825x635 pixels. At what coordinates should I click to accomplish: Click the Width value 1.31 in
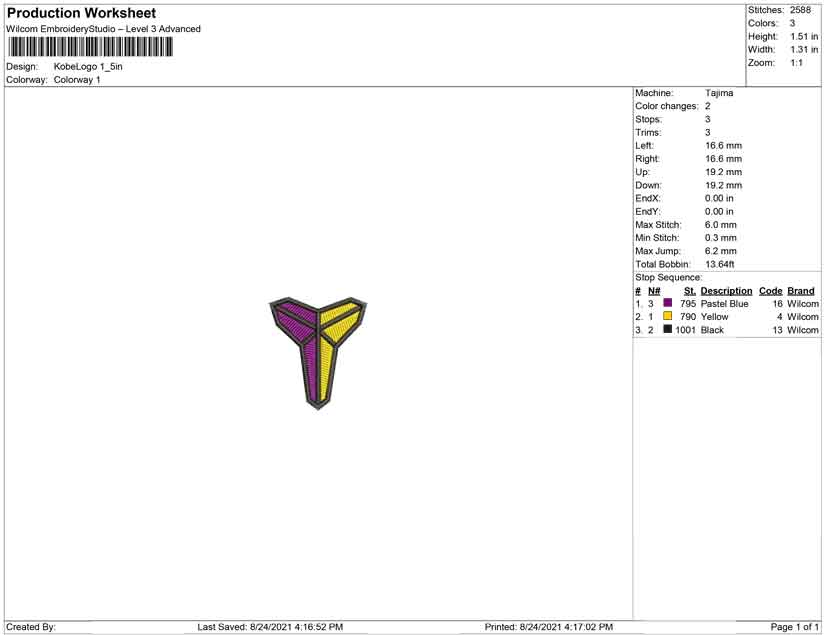804,49
